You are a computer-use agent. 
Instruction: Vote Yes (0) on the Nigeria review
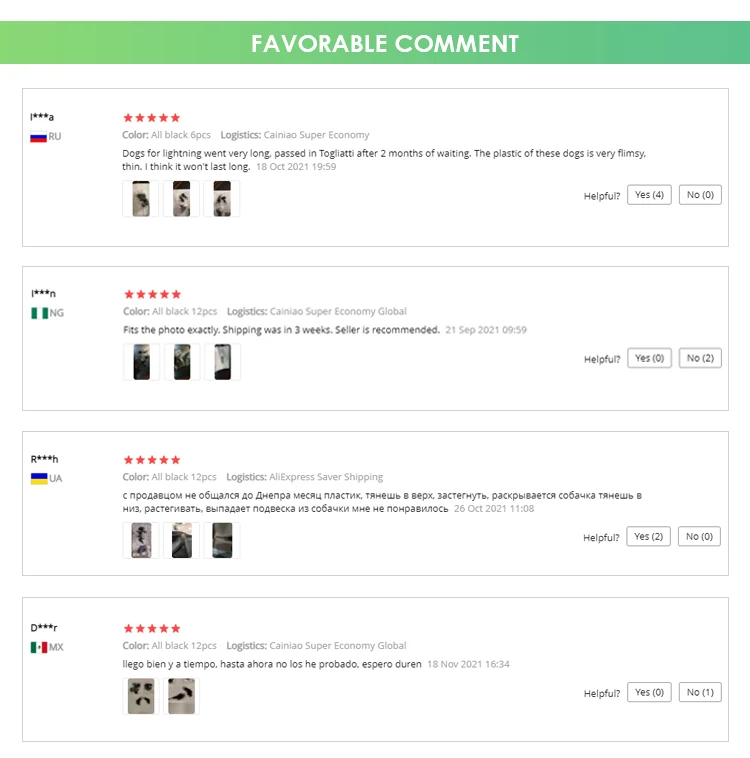tap(649, 358)
